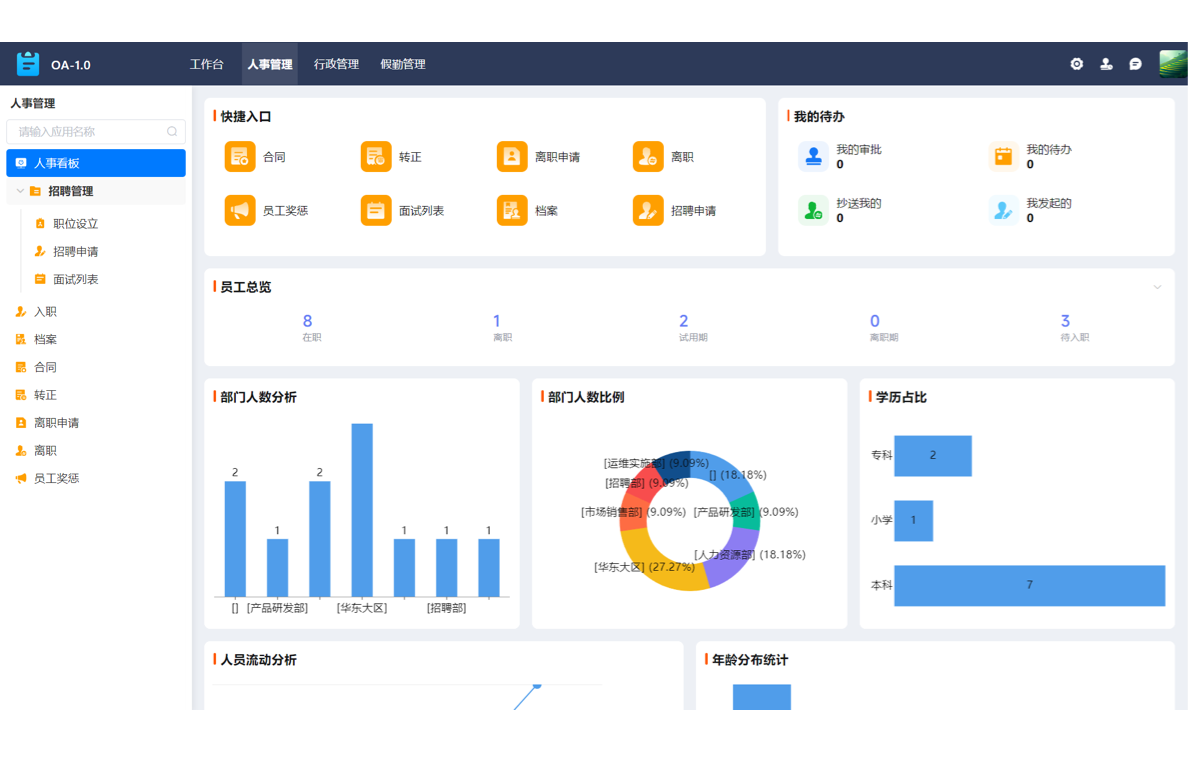Open the 合同 quick entry icon
The height and width of the screenshot is (760, 1200).
[x=240, y=157]
